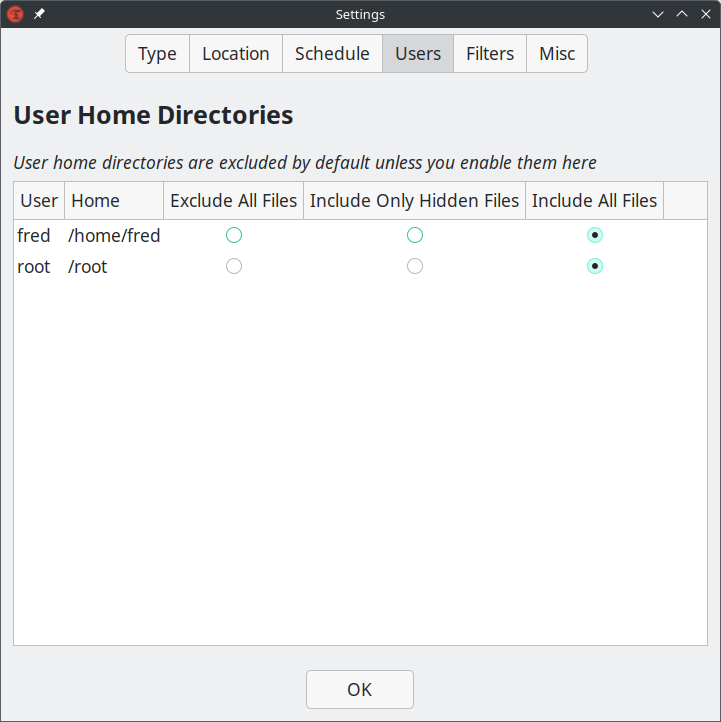Choose Include Only Hidden Files for root
The height and width of the screenshot is (722, 721).
[415, 266]
